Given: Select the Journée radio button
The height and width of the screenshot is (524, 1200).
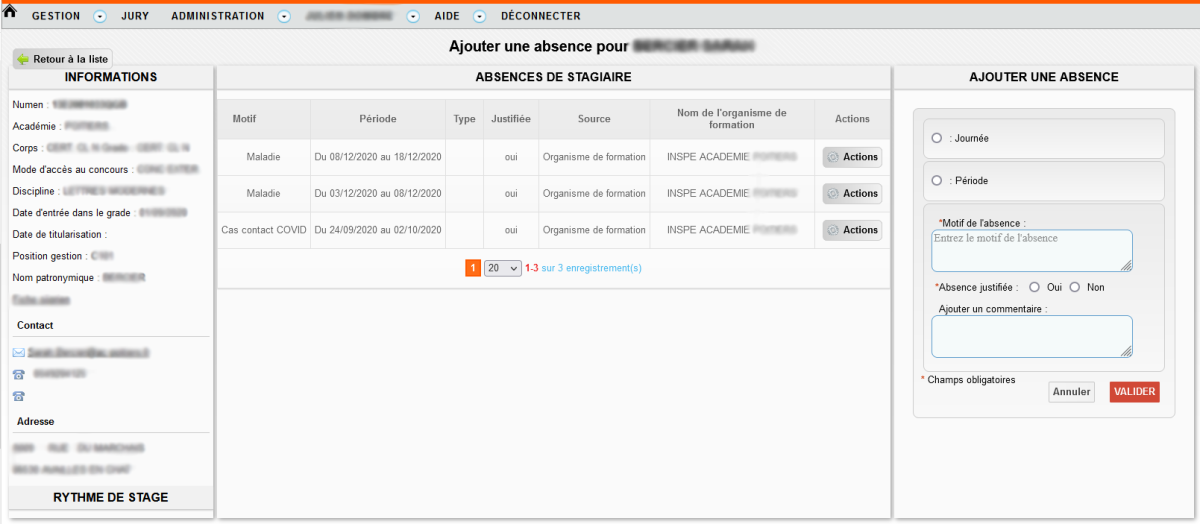Looking at the screenshot, I should pos(936,138).
